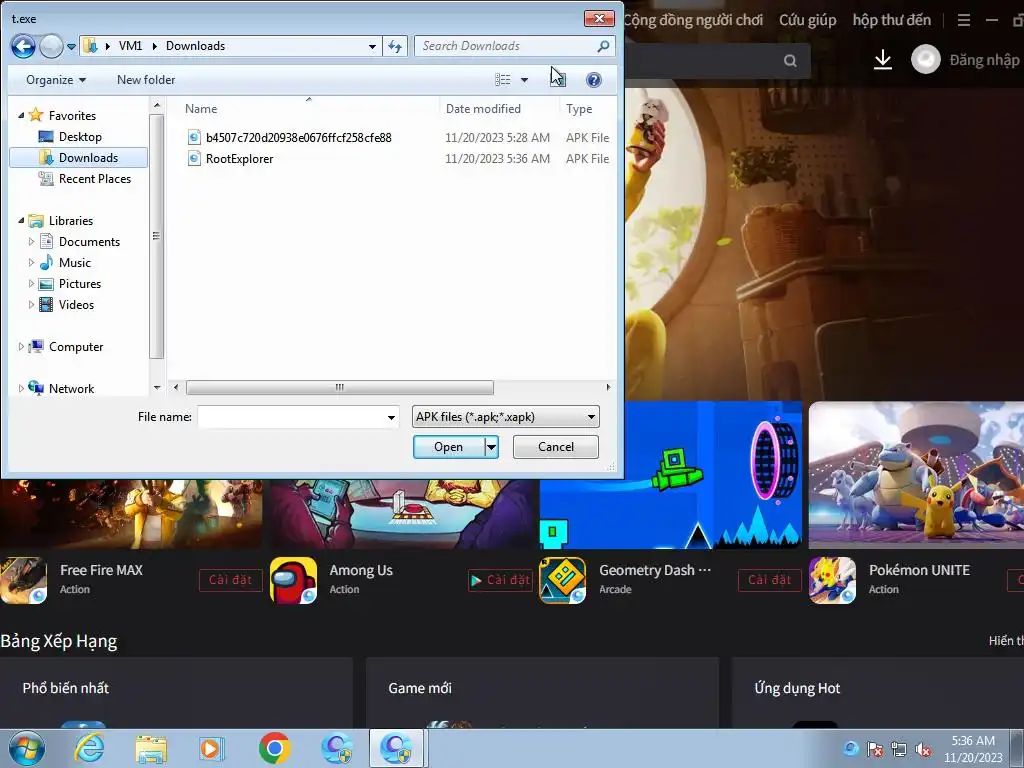Open the hamburger menu icon in emulator
The width and height of the screenshot is (1024, 768).
point(964,20)
